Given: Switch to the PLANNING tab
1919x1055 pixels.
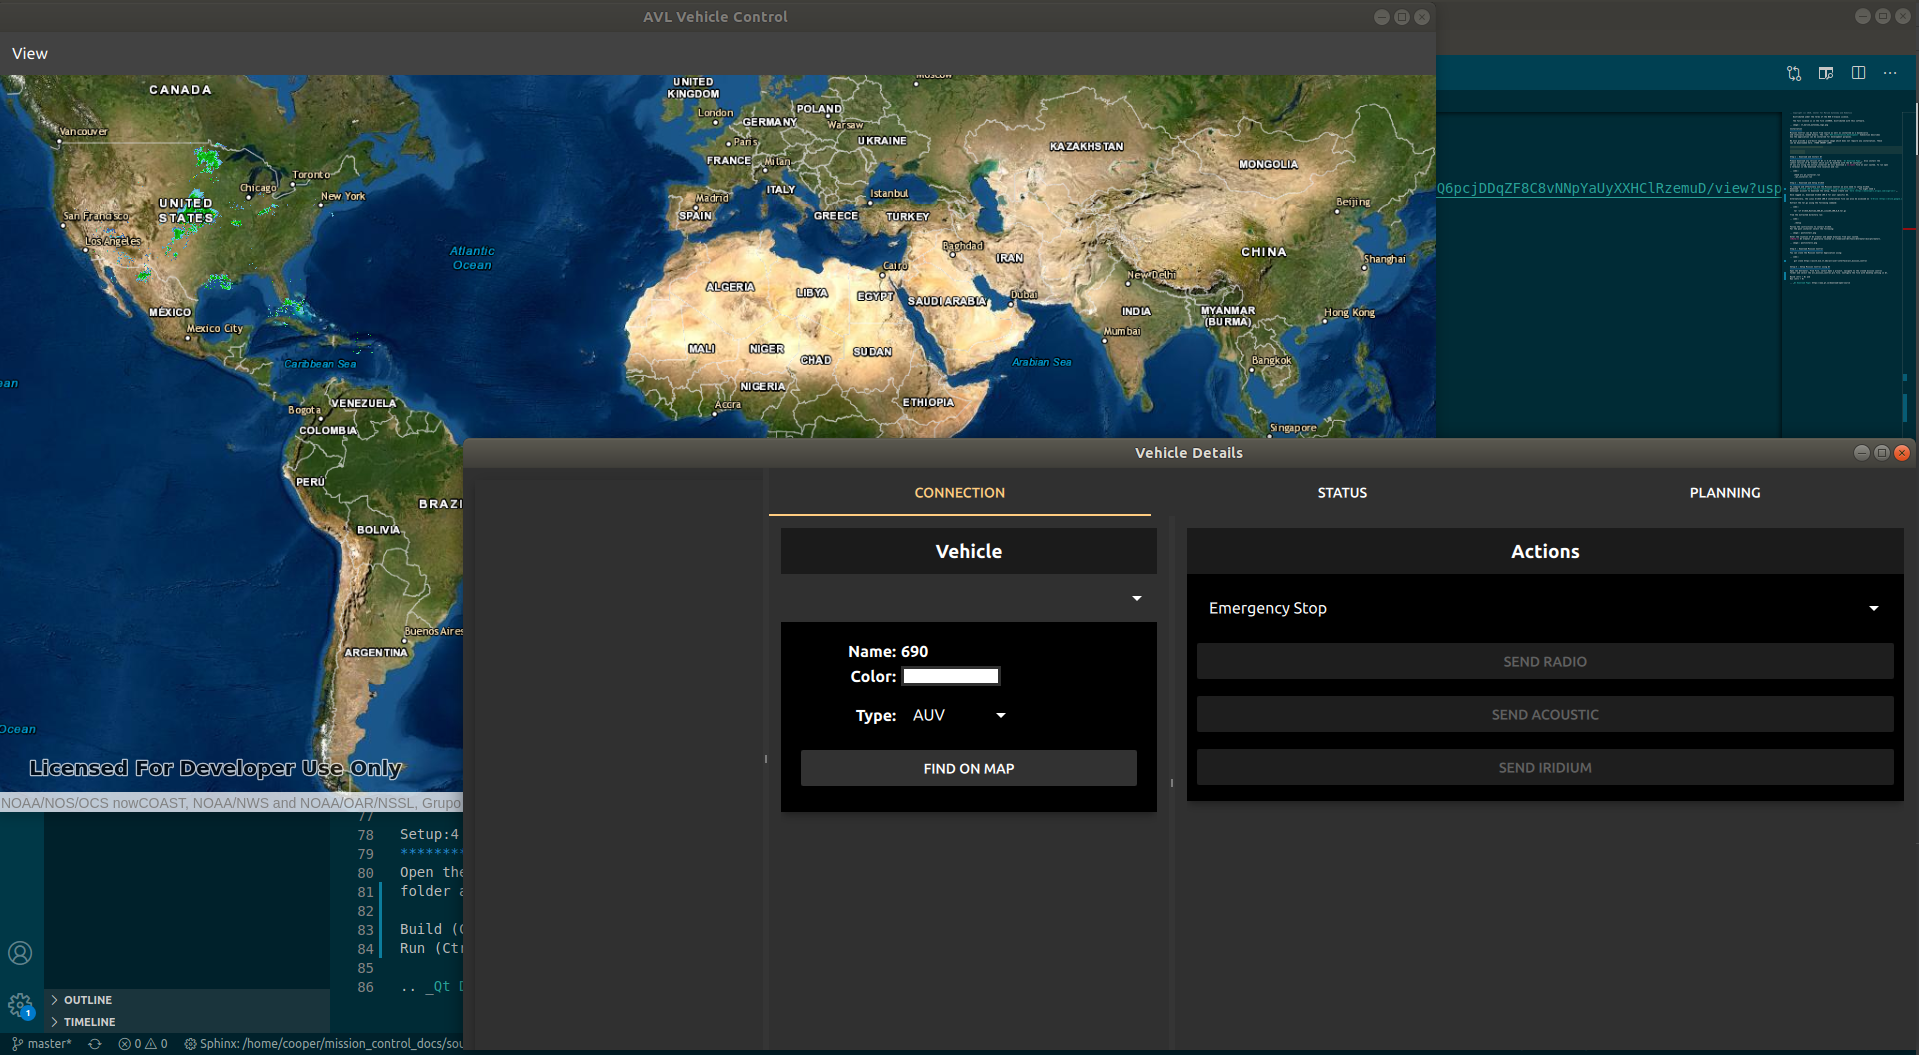Looking at the screenshot, I should pyautogui.click(x=1725, y=493).
